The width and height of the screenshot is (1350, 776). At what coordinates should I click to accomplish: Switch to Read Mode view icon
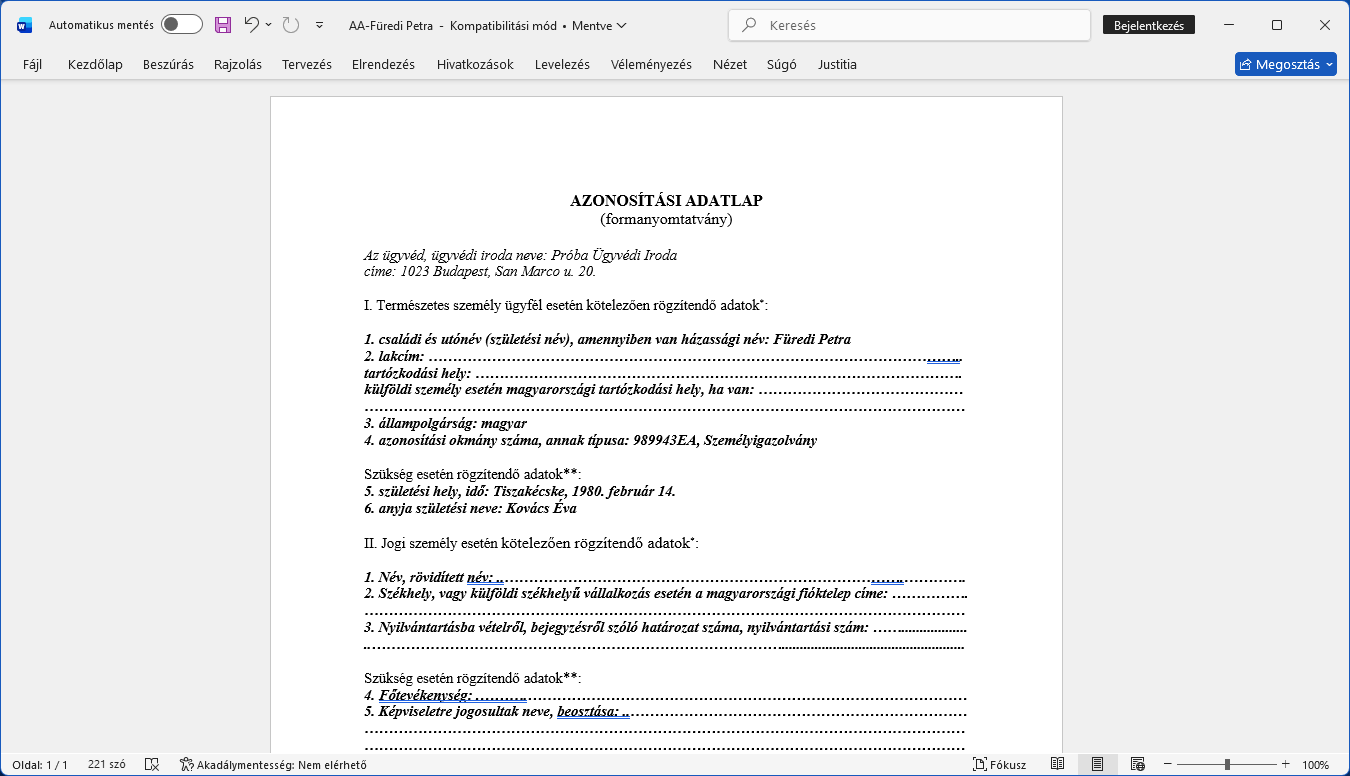coord(1057,765)
